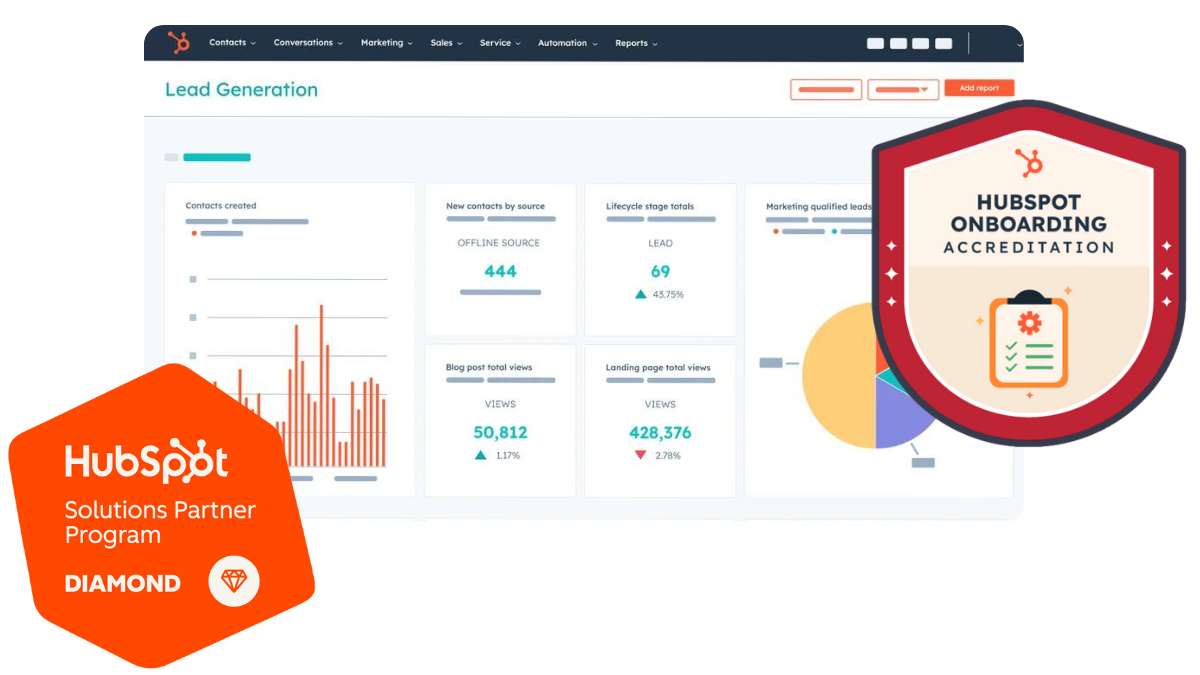Screen dimensions: 1200x675
Task: Click green up arrow beside 43.75%
Action: click(640, 295)
